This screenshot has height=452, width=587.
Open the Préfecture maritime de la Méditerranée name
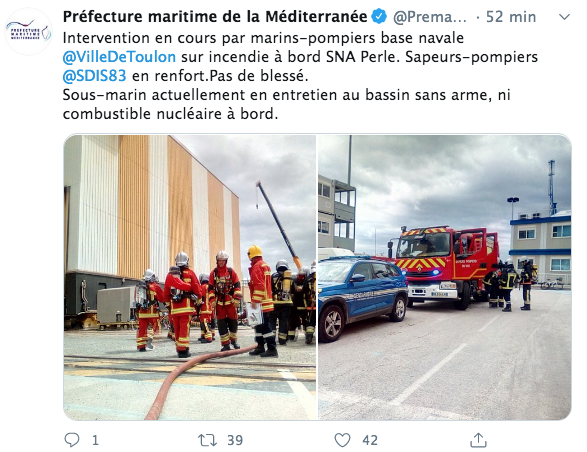click(215, 16)
